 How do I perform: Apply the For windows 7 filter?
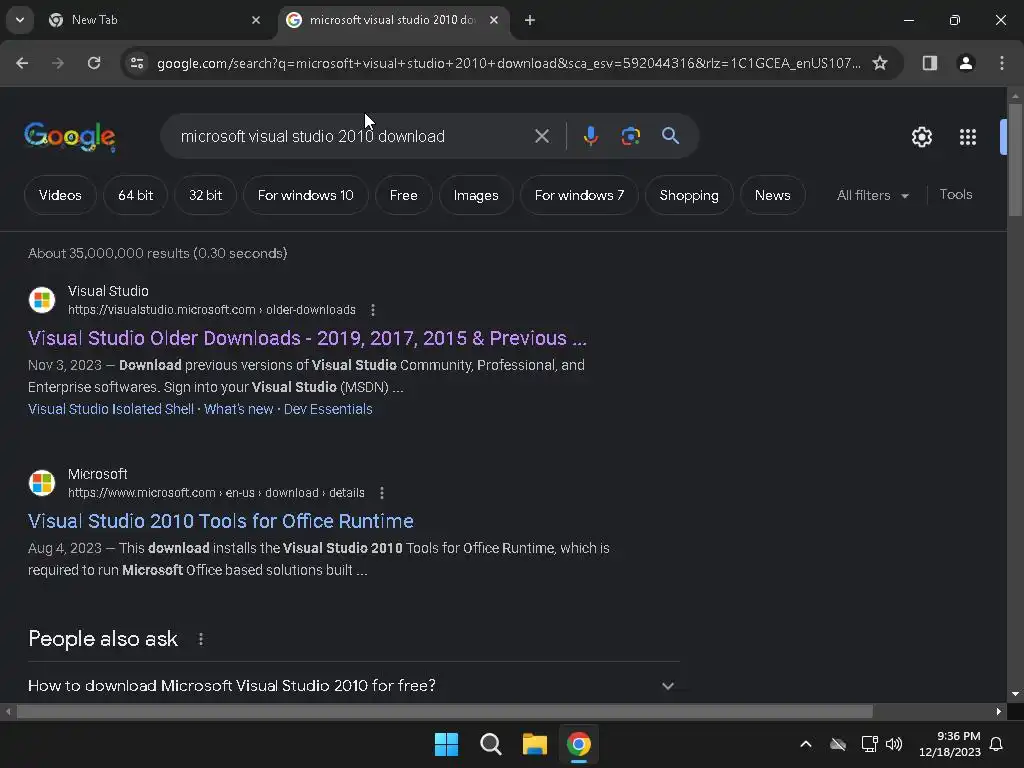[579, 195]
